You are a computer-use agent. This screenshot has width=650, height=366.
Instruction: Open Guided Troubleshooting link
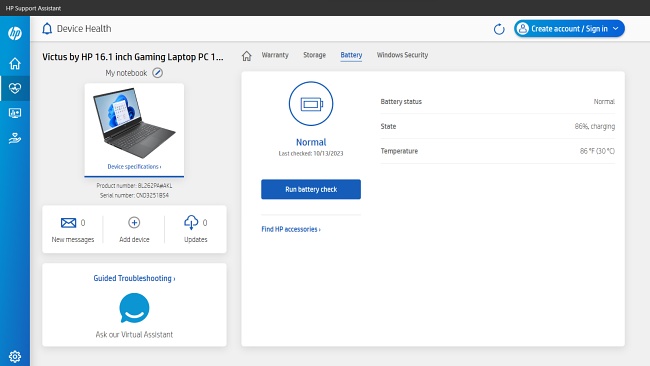click(x=134, y=278)
